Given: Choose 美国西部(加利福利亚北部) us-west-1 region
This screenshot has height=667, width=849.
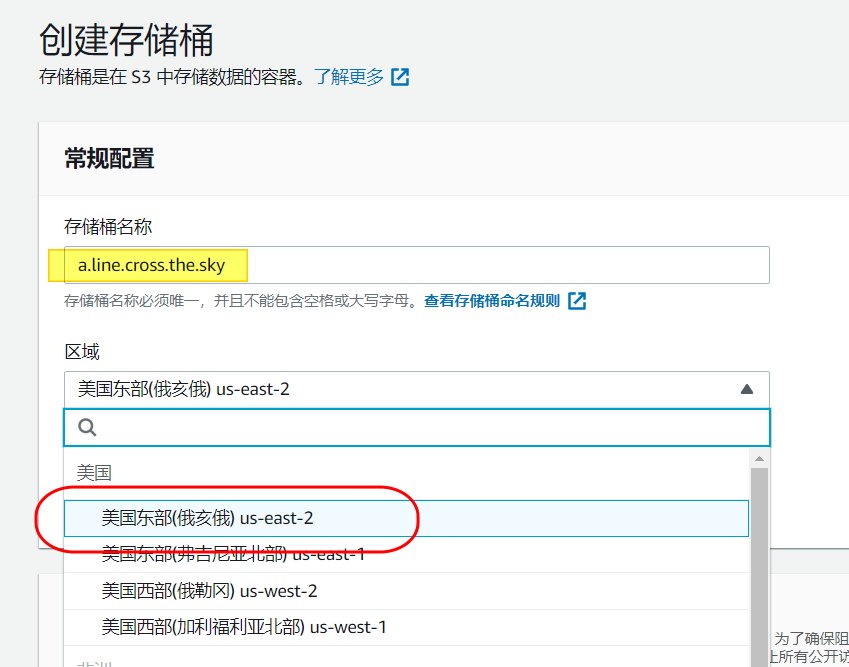Looking at the screenshot, I should (243, 627).
